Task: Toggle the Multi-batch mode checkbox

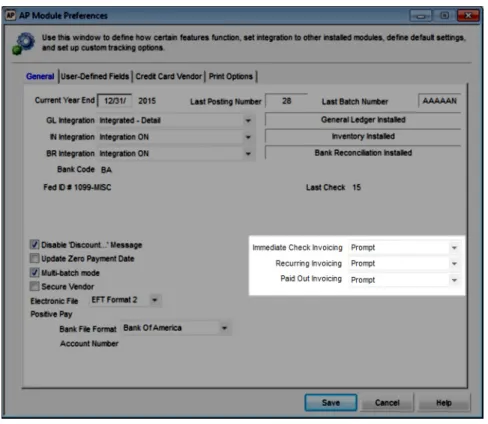Action: pos(34,273)
